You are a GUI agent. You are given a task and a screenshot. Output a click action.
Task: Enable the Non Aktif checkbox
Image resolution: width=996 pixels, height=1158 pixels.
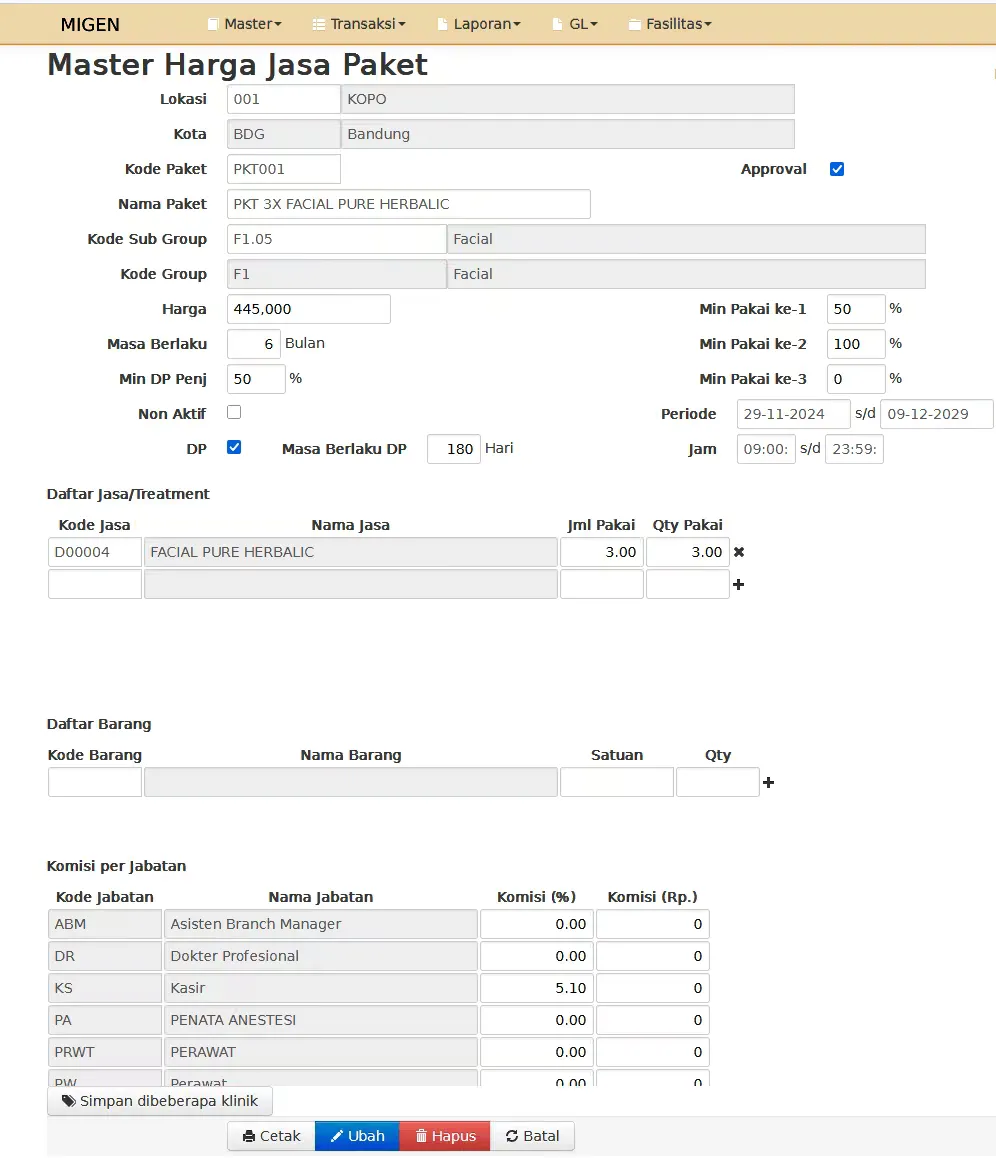coord(234,412)
